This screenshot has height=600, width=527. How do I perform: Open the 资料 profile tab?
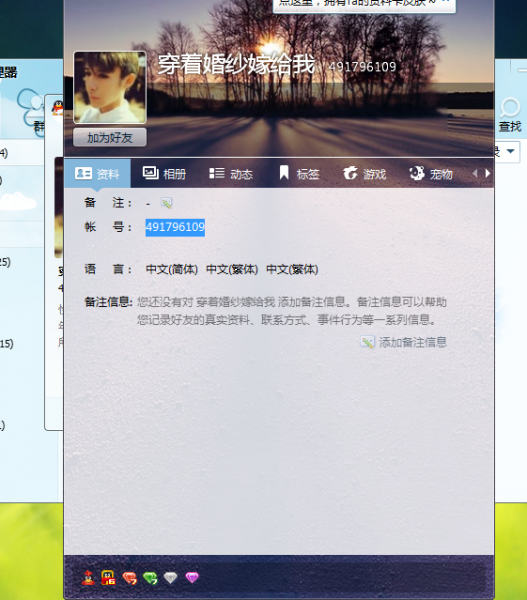click(x=97, y=173)
